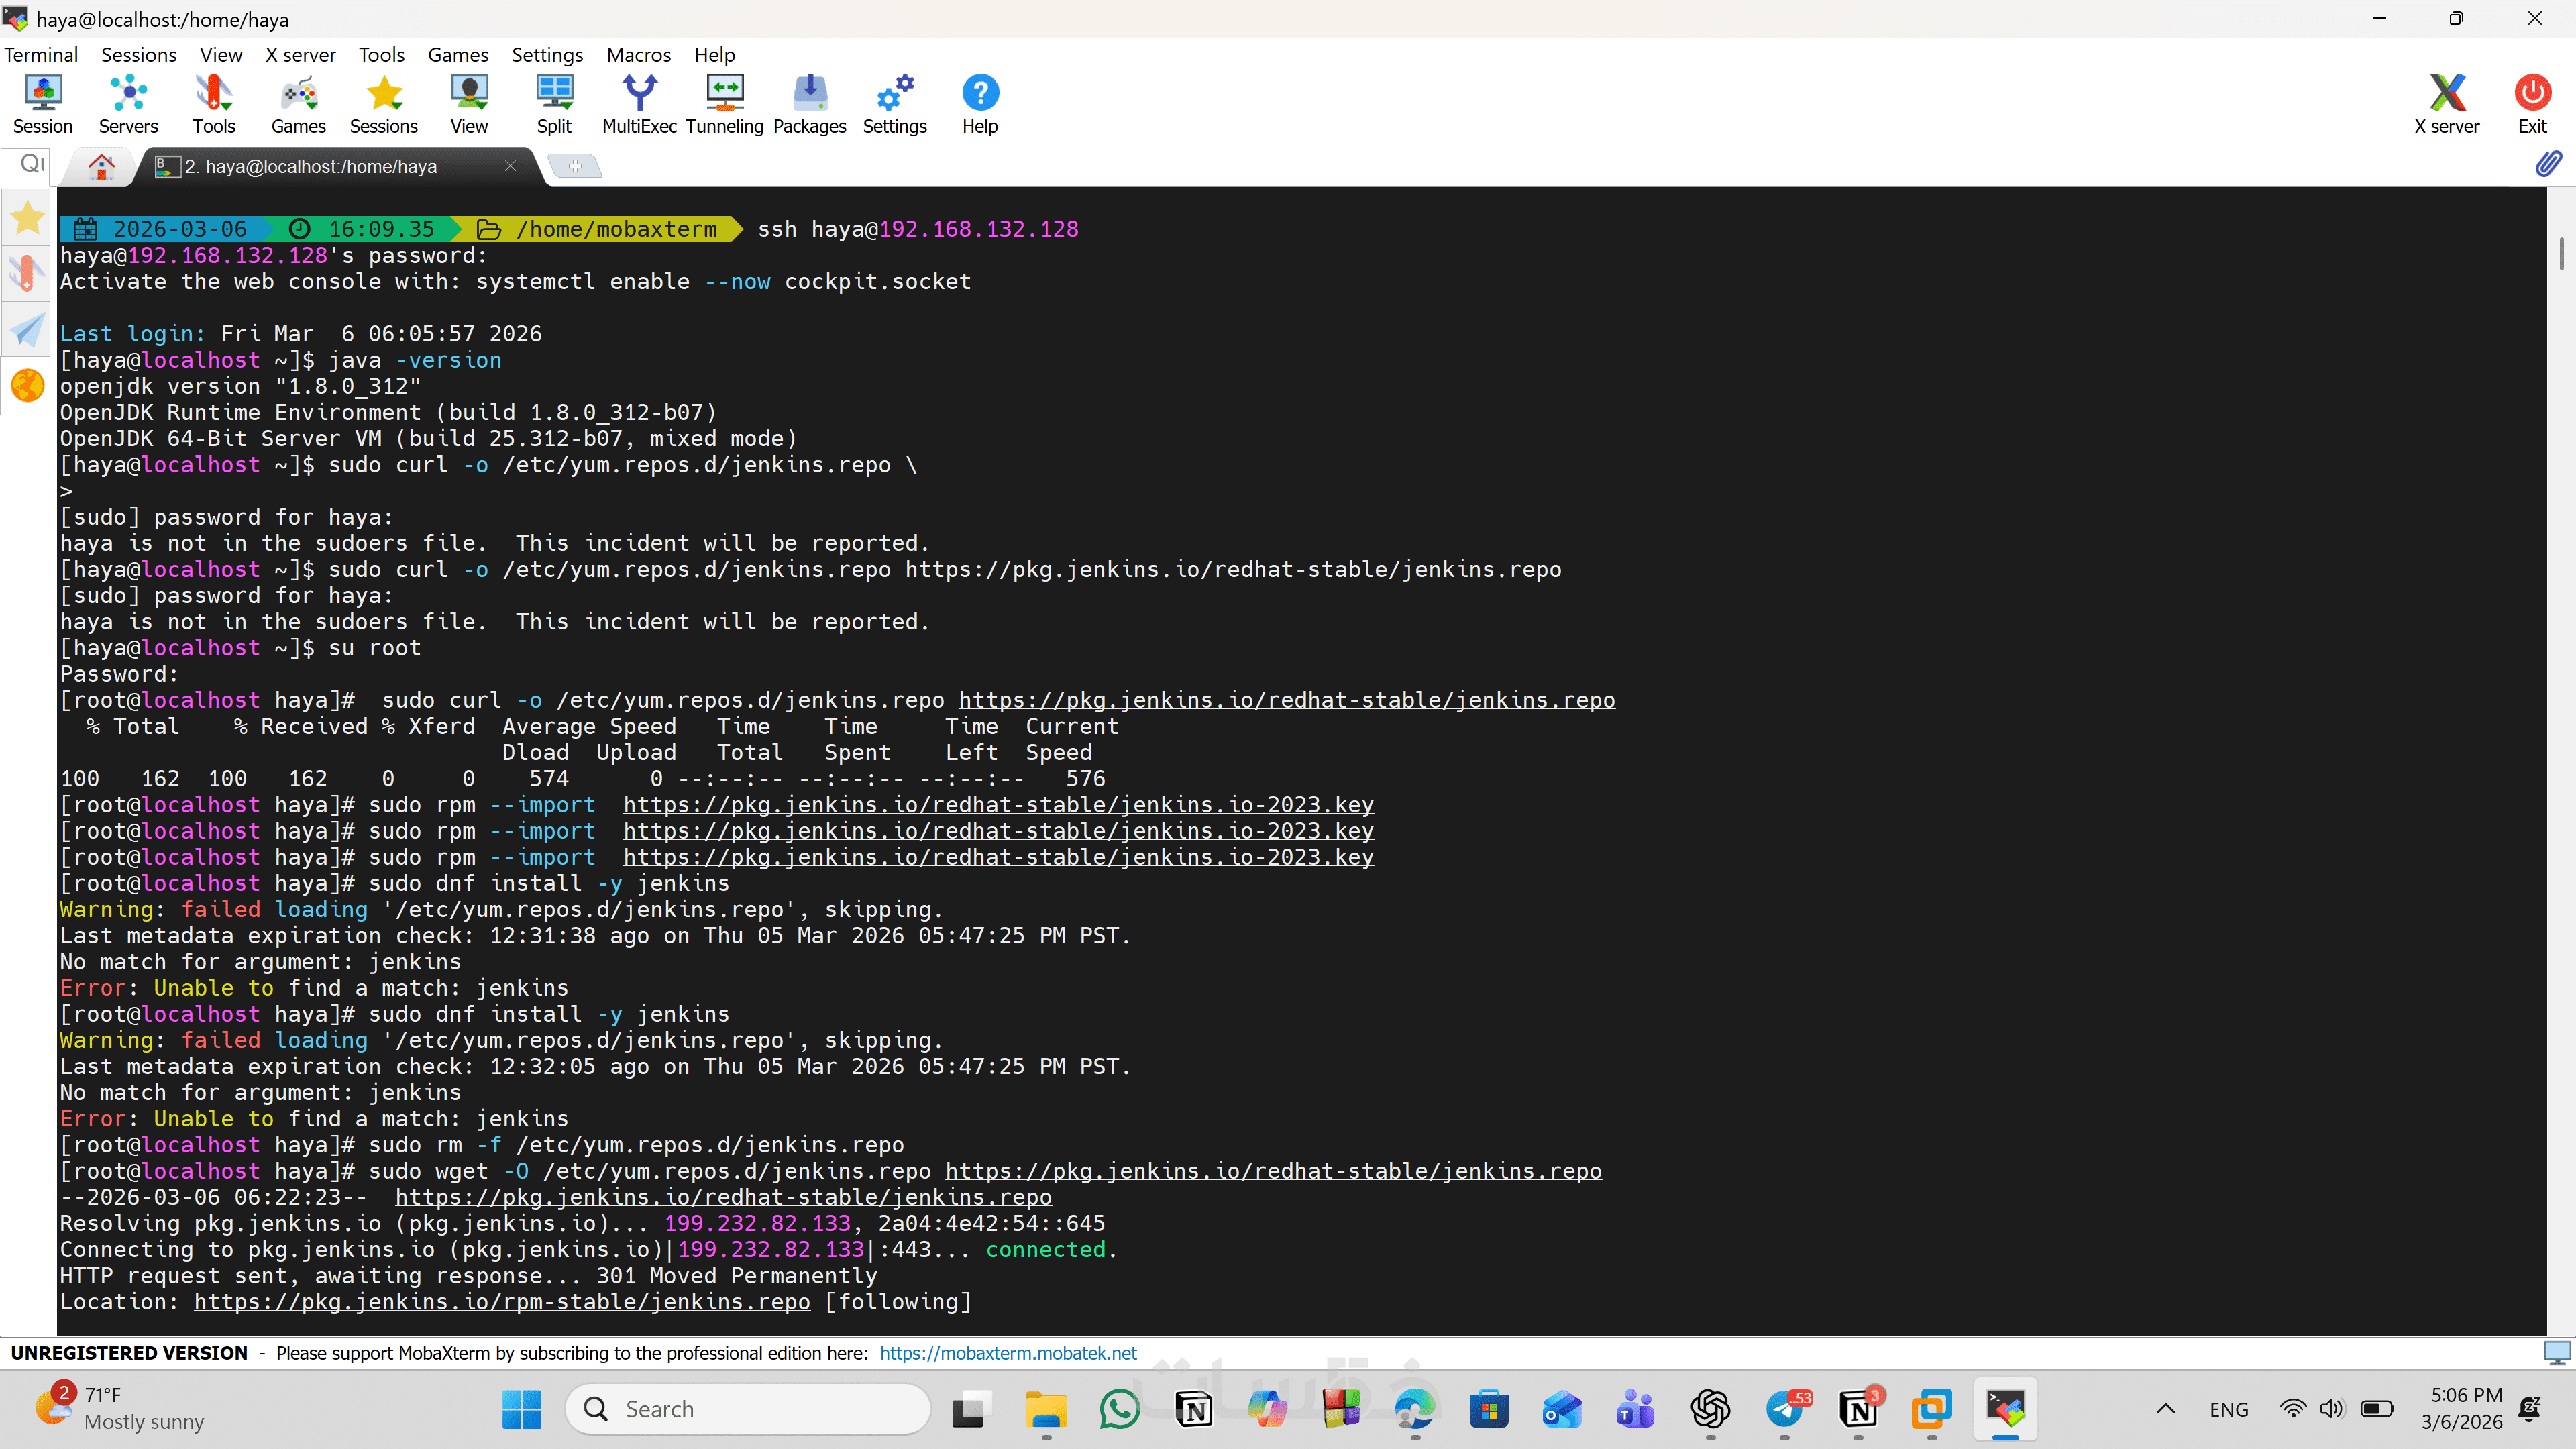The width and height of the screenshot is (2576, 1449).
Task: Open the Macros menu
Action: click(638, 55)
